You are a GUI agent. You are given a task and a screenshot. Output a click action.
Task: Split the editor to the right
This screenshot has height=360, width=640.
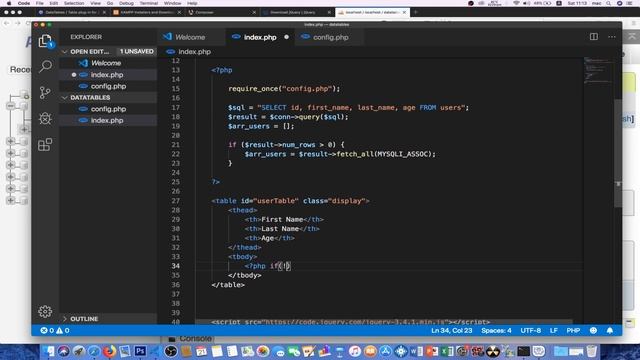click(x=594, y=37)
